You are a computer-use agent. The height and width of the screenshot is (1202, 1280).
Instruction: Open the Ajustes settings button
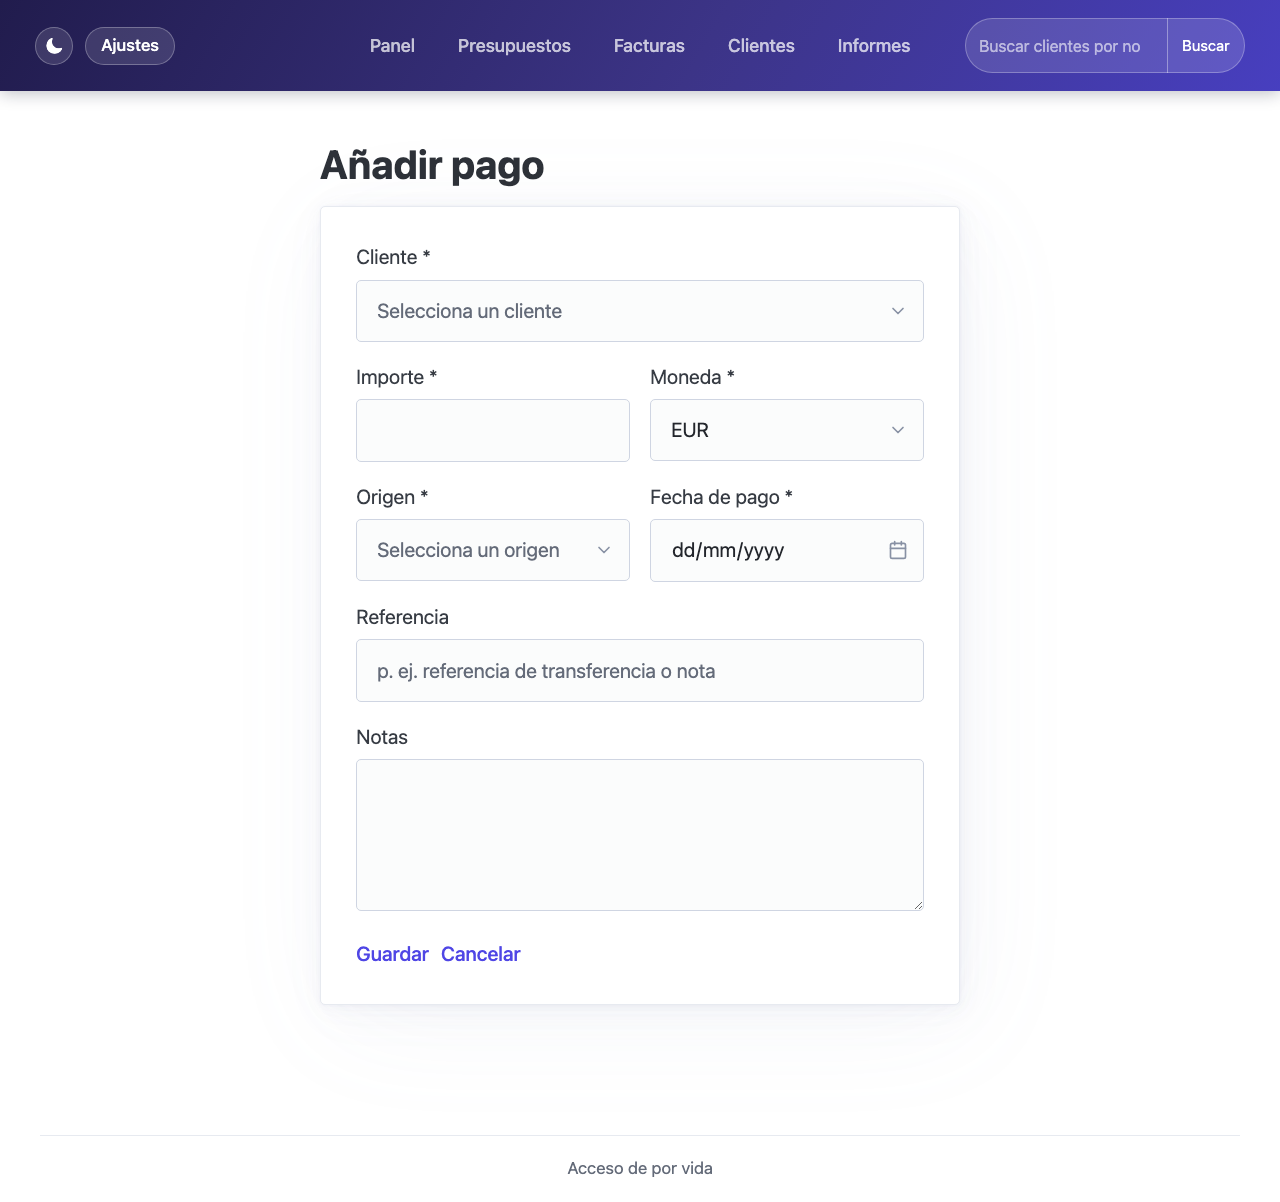coord(130,46)
